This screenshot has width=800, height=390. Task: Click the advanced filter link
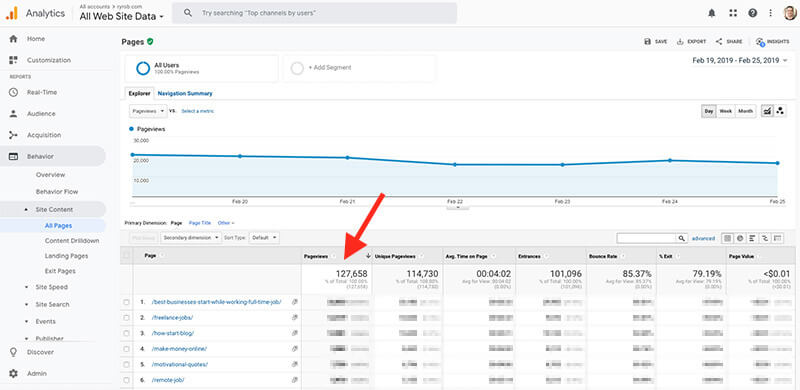click(x=703, y=238)
